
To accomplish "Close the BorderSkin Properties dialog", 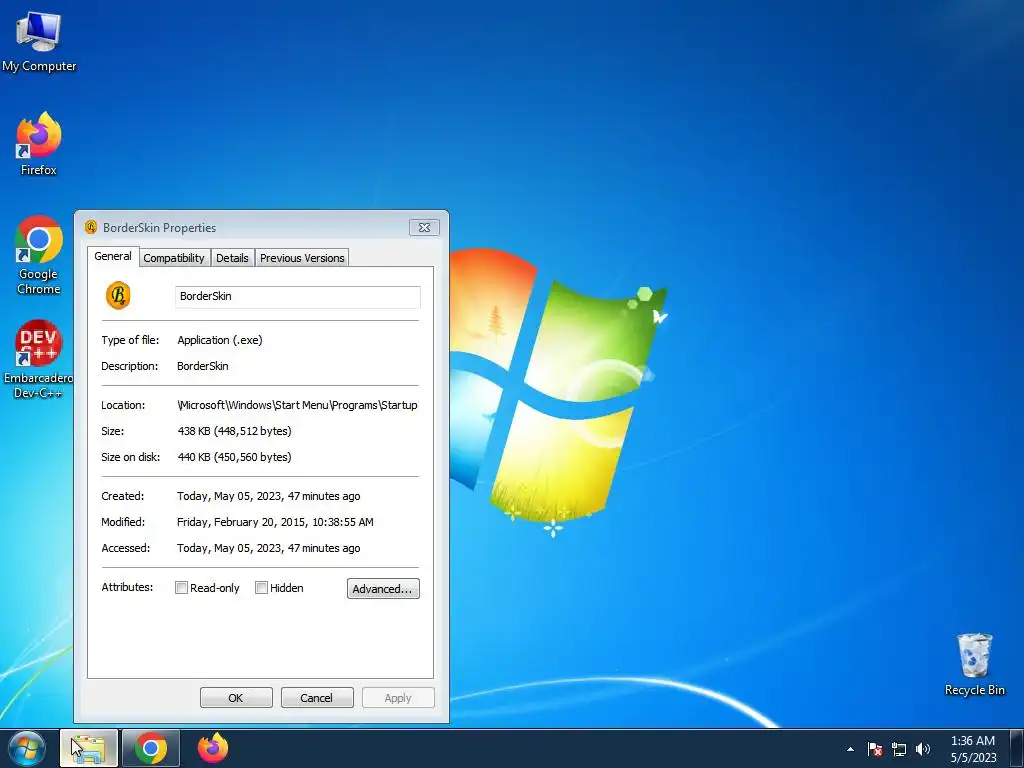I will point(424,227).
